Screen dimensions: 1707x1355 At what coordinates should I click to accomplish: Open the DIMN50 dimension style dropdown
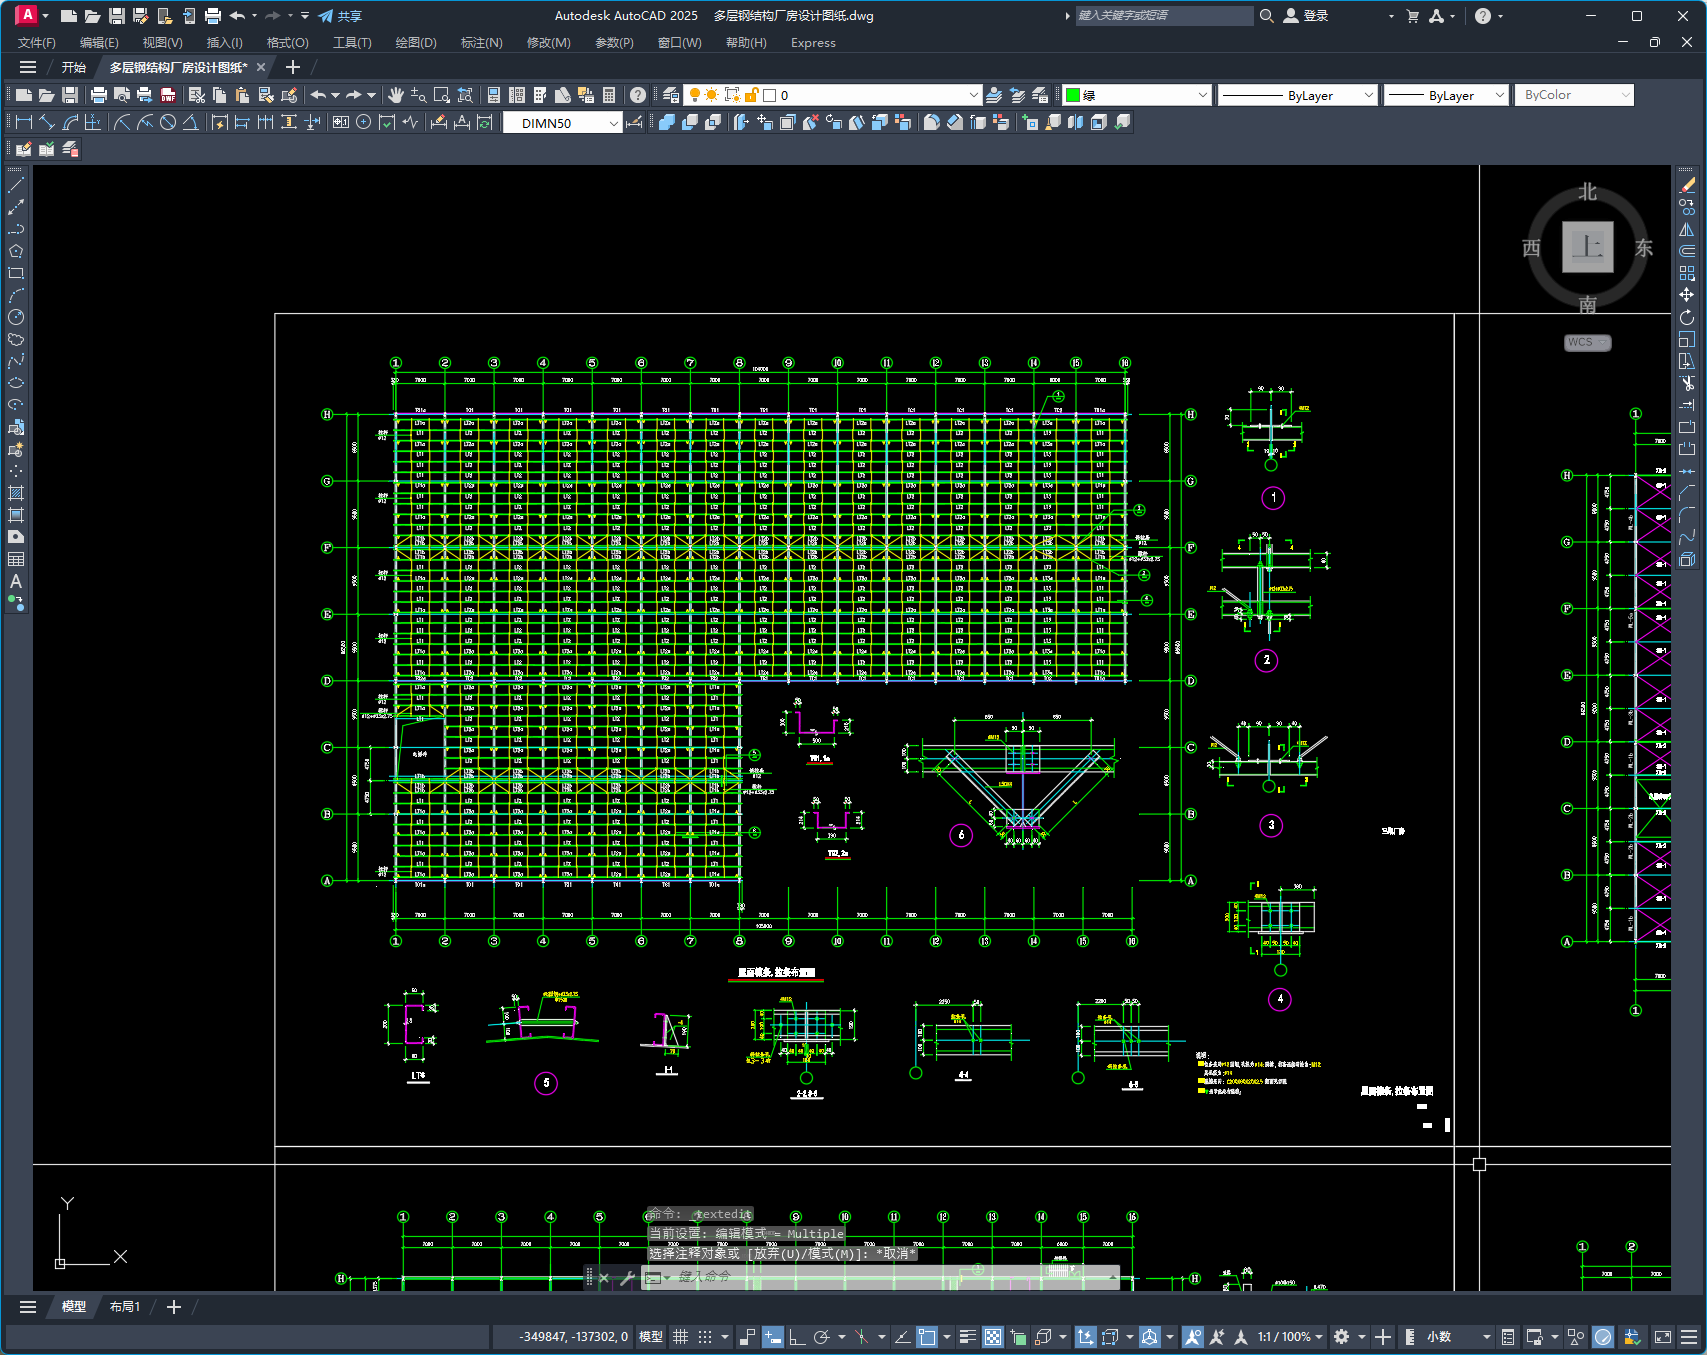point(562,123)
